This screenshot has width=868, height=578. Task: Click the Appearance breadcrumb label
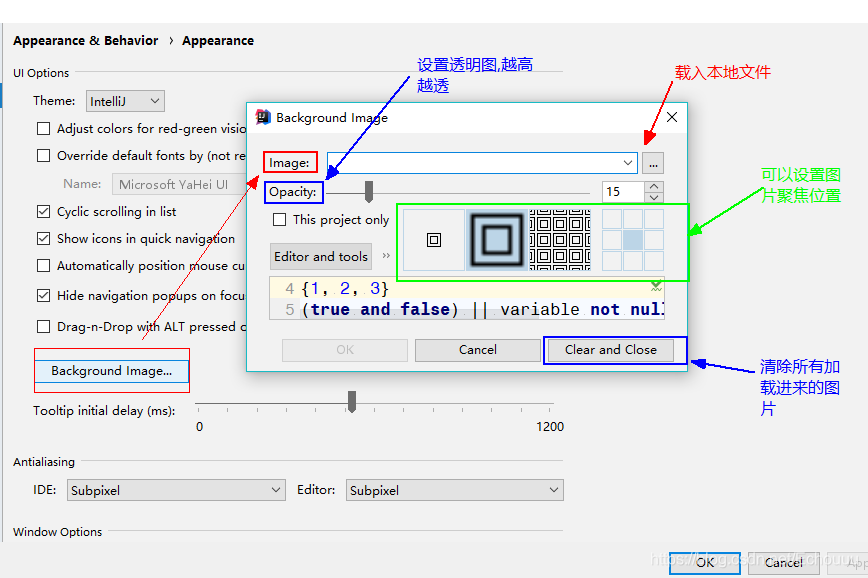pyautogui.click(x=218, y=40)
